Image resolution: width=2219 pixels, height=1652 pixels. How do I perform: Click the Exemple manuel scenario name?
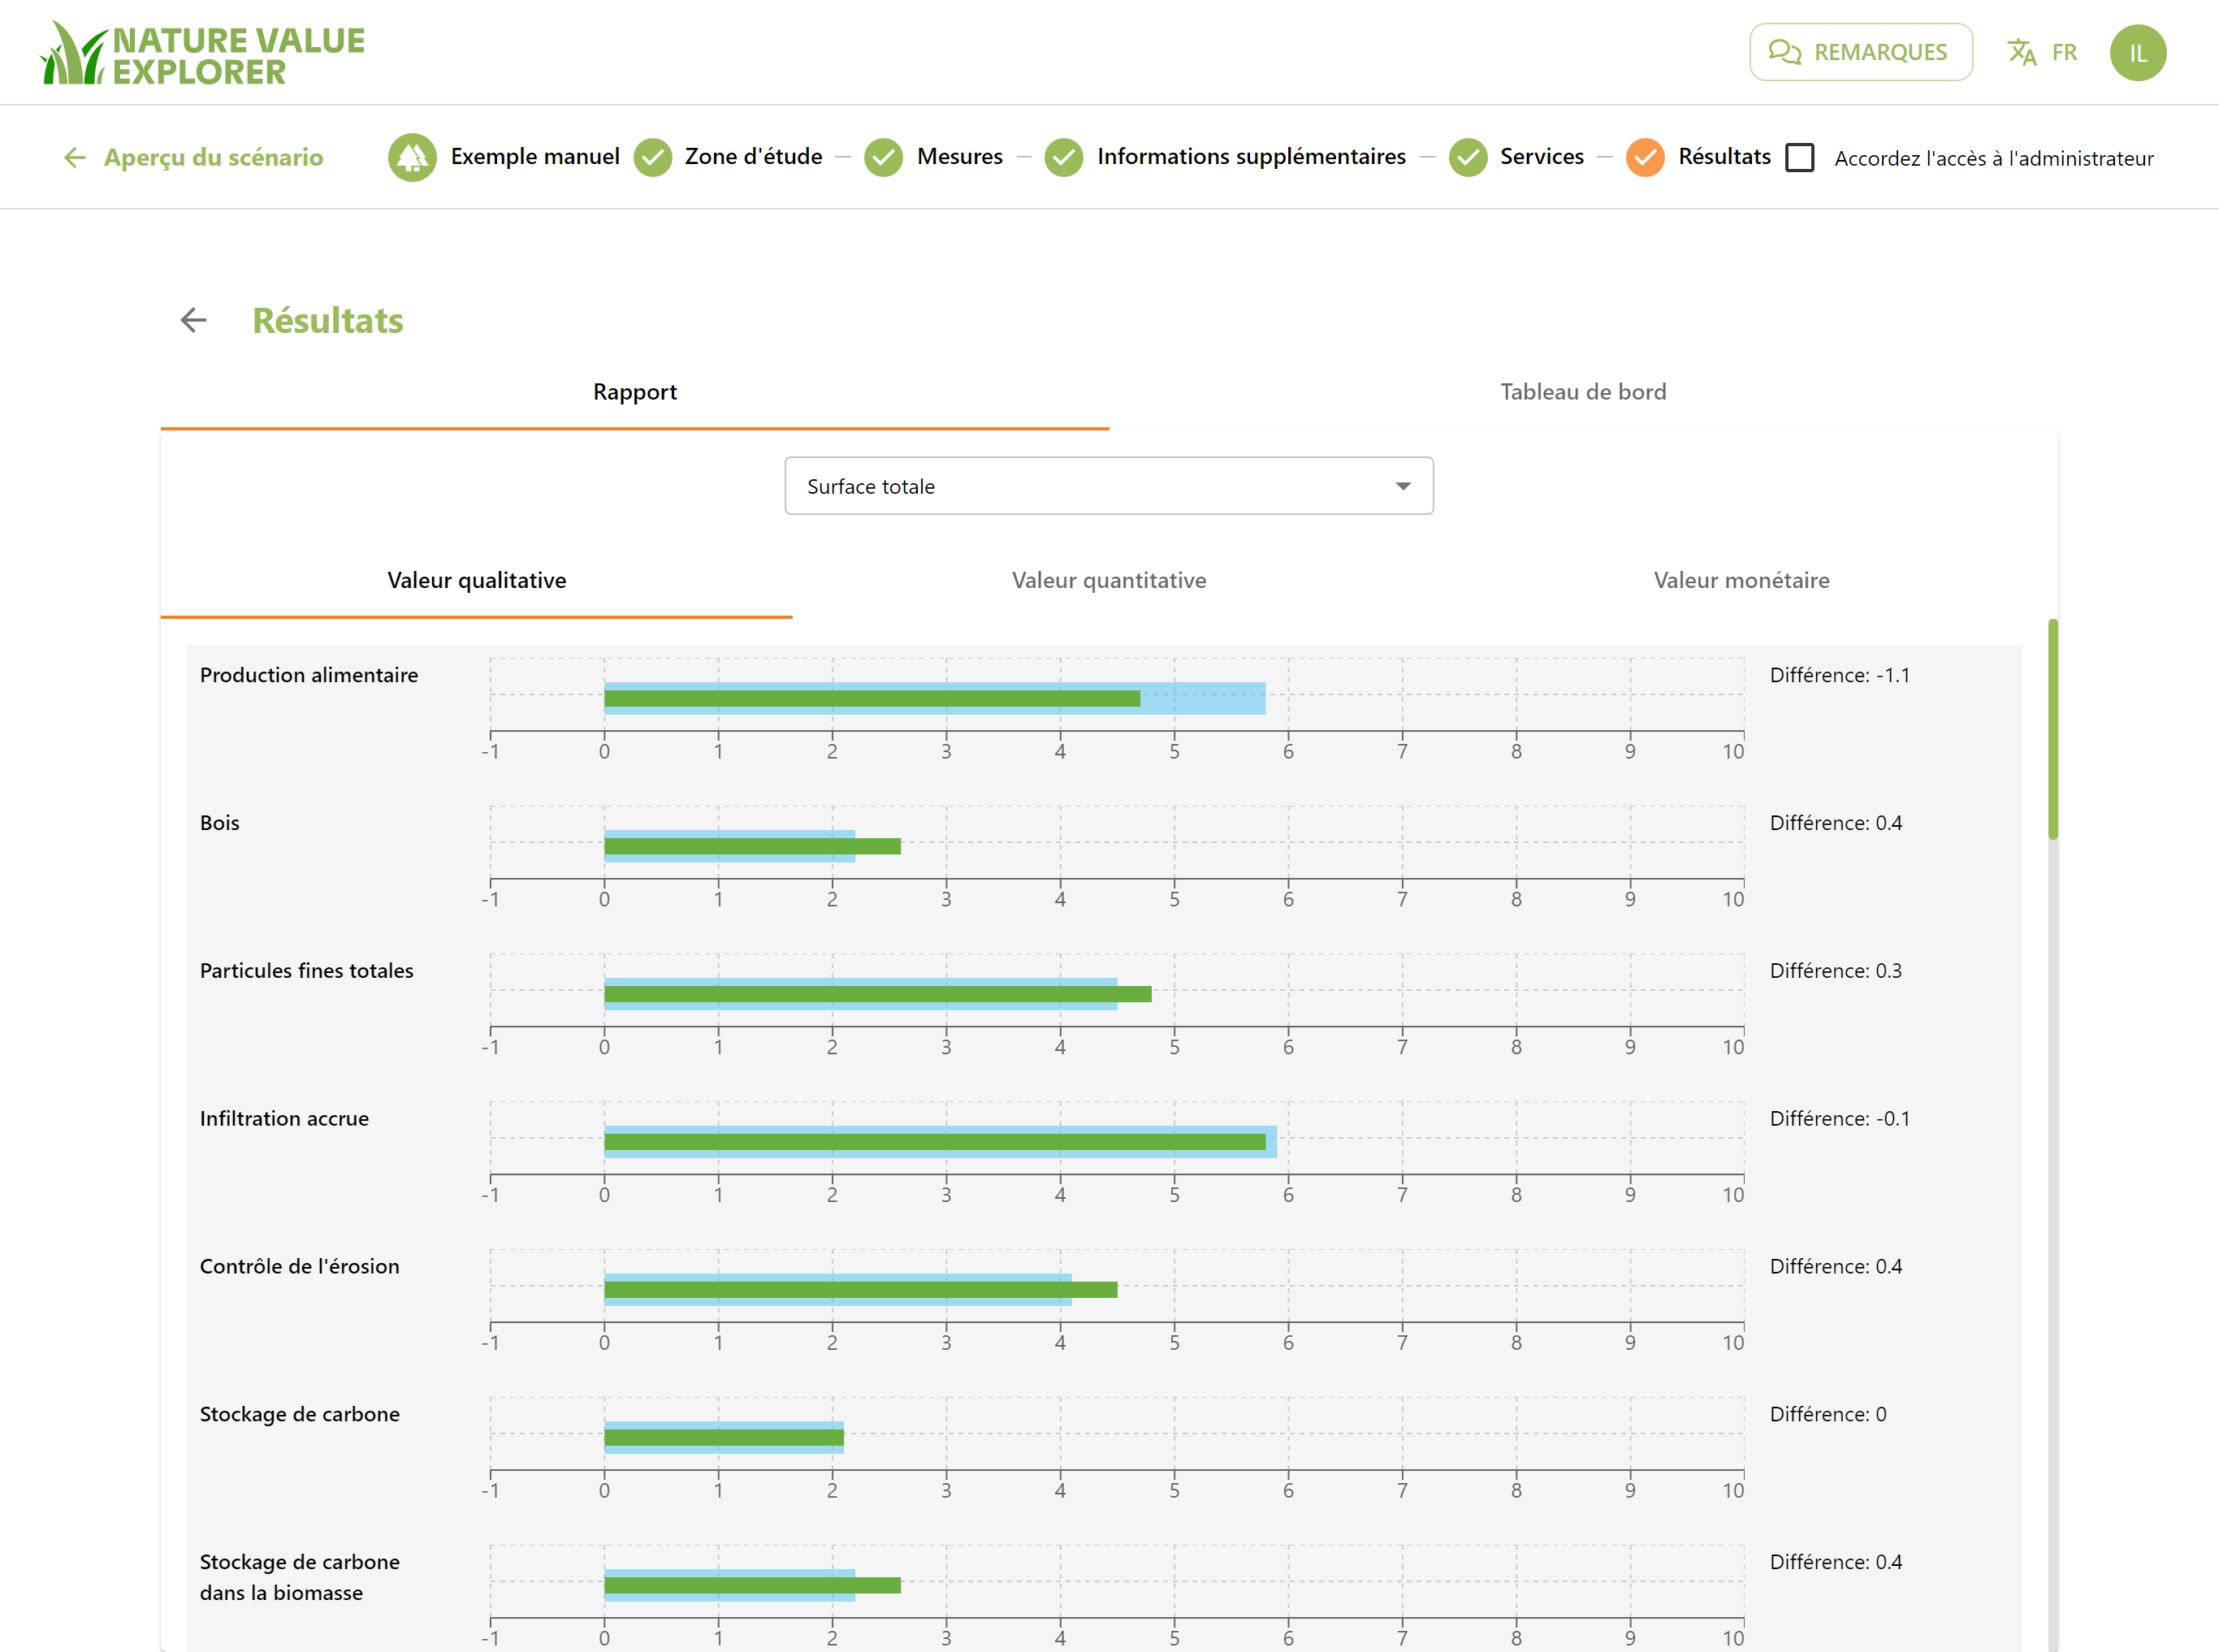pos(535,157)
